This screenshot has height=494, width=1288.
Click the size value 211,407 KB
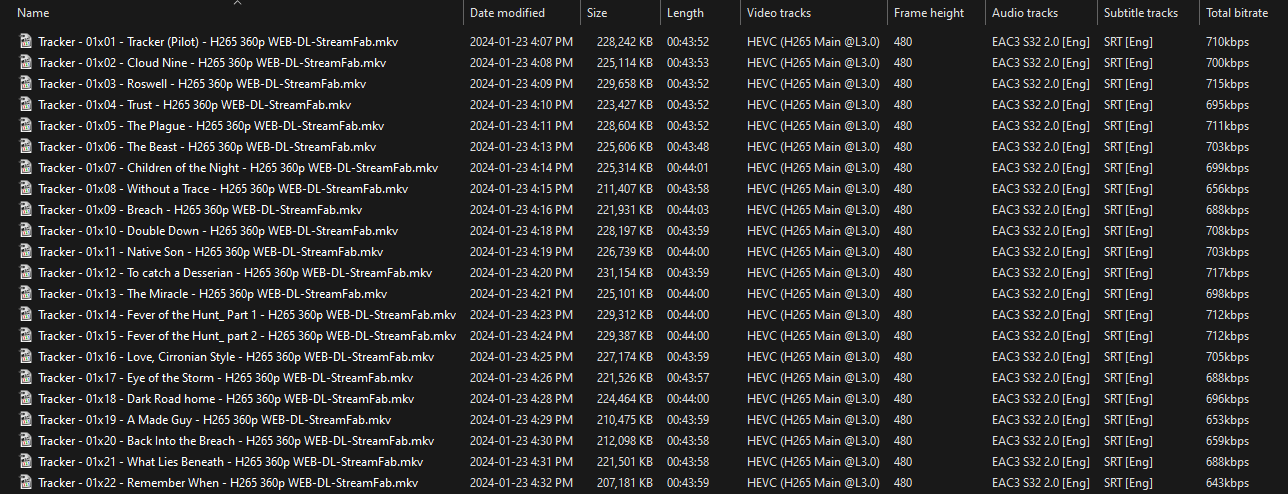624,189
